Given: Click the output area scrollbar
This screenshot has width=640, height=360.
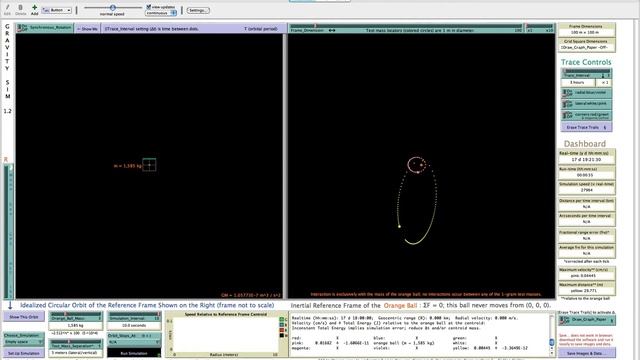Looking at the screenshot, I should point(552,335).
